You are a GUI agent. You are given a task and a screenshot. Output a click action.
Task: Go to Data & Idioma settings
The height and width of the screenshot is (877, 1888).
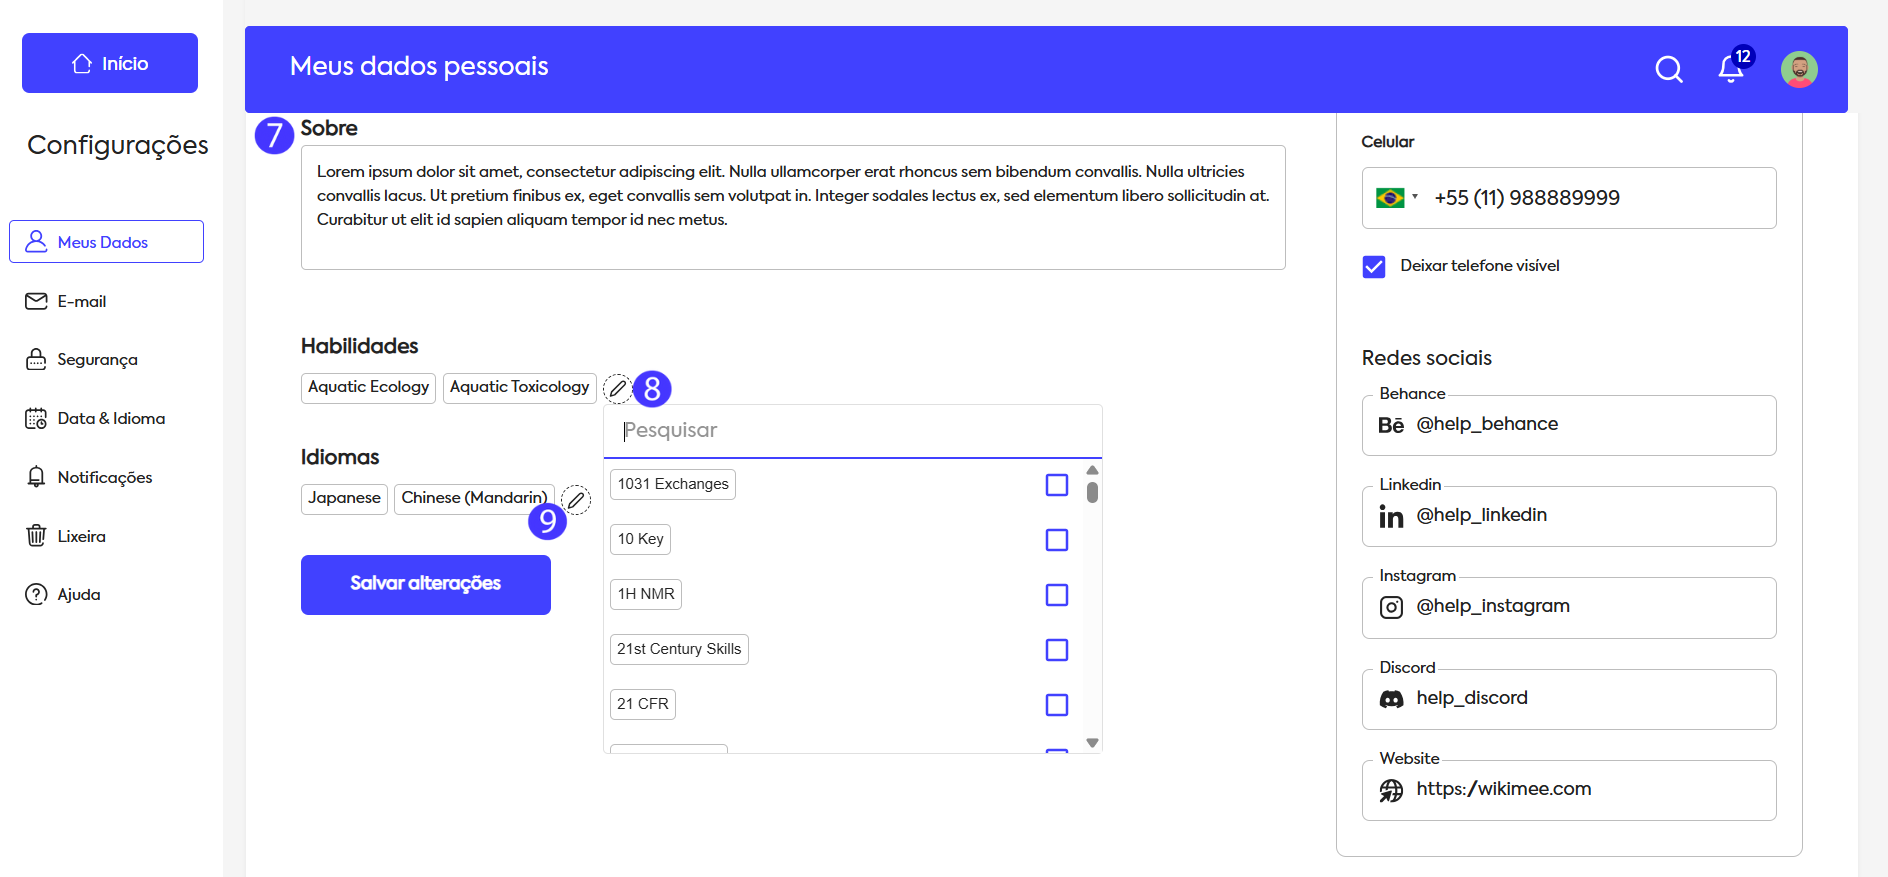(x=110, y=419)
